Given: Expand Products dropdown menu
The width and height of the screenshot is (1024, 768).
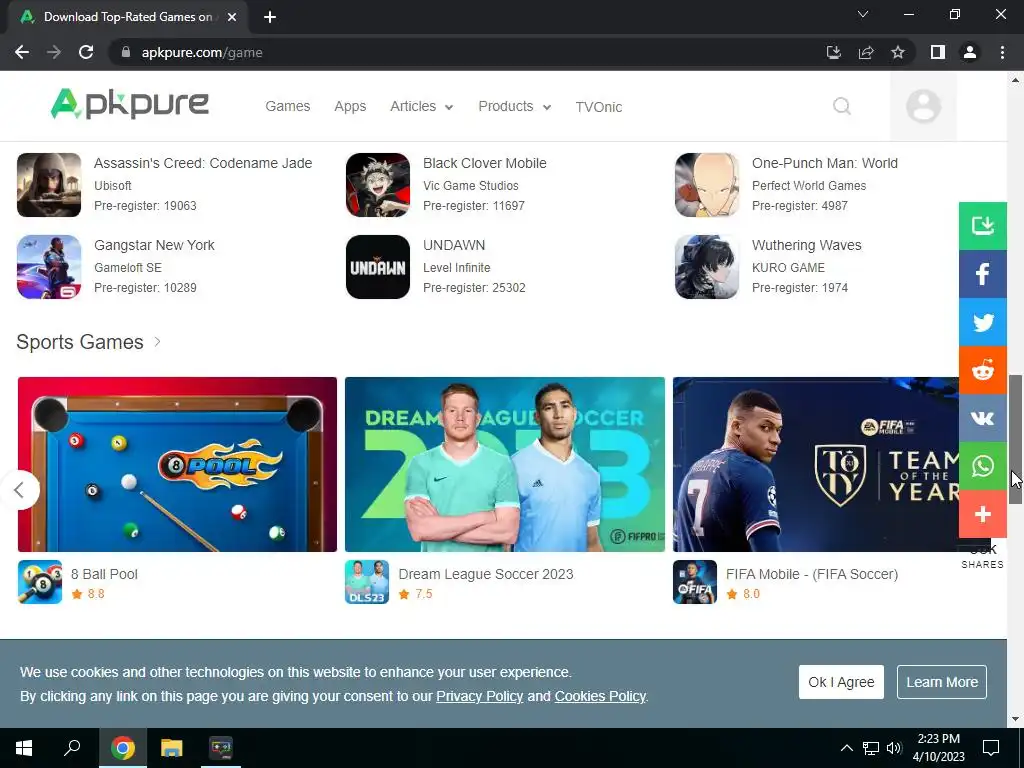Looking at the screenshot, I should click(x=515, y=106).
